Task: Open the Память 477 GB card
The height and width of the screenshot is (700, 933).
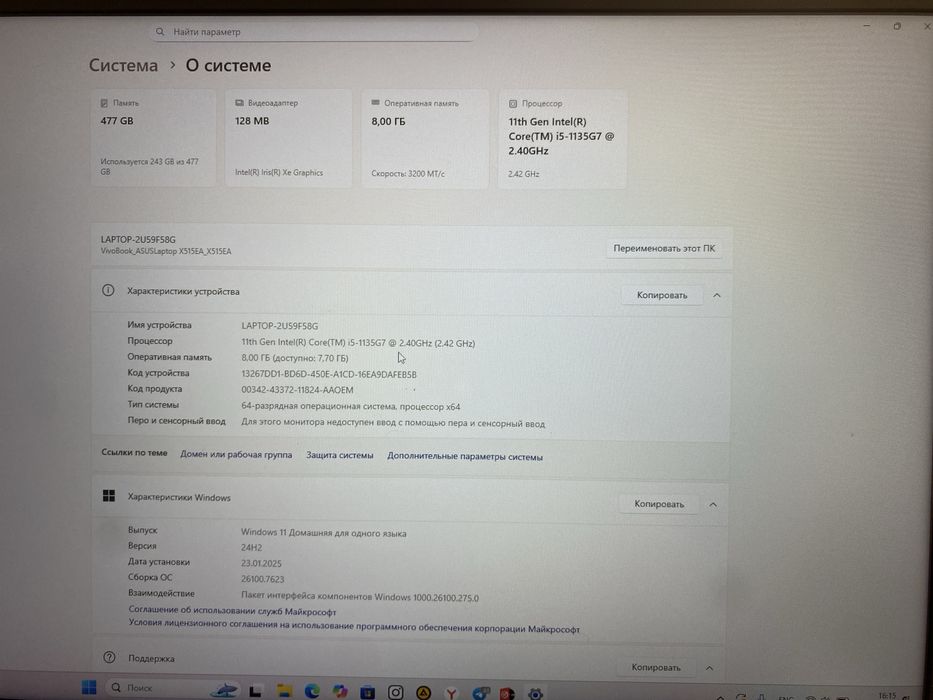Action: click(154, 138)
